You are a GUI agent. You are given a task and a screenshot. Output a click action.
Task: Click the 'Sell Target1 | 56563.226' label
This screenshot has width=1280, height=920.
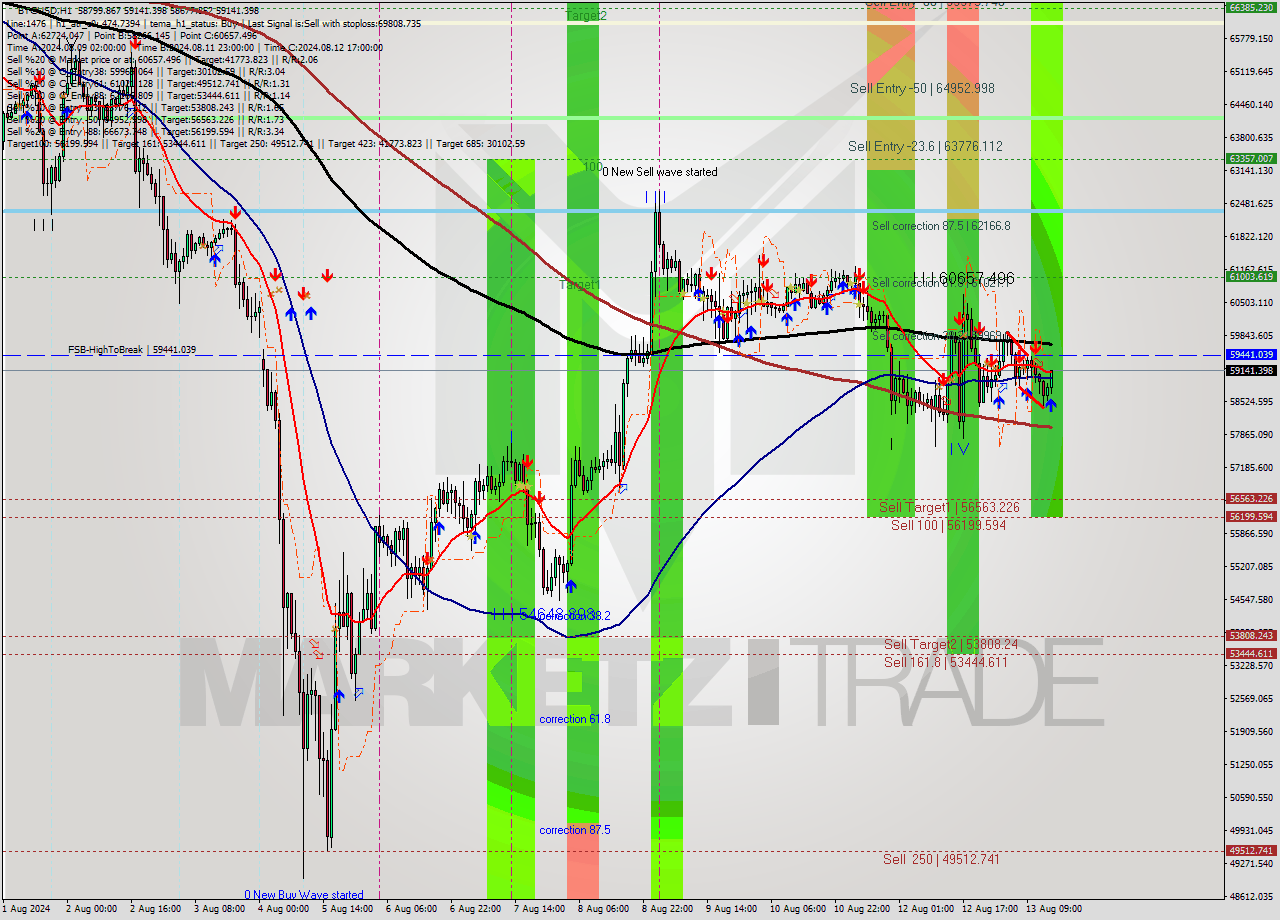(949, 508)
